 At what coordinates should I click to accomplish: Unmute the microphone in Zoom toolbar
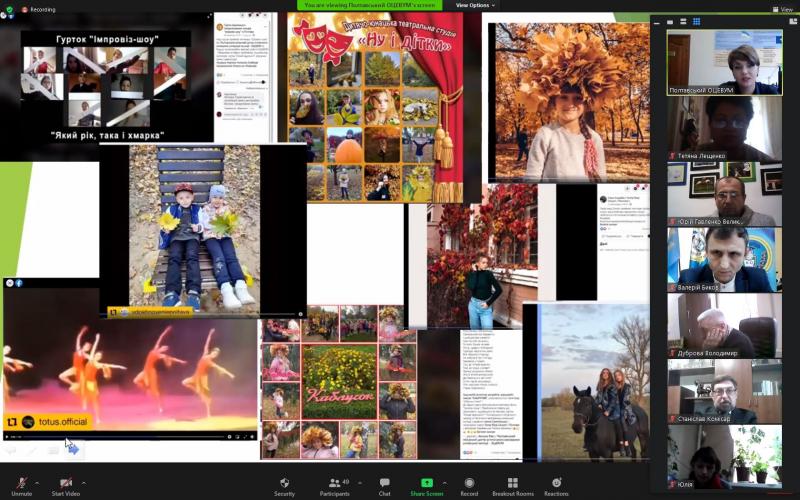click(21, 486)
